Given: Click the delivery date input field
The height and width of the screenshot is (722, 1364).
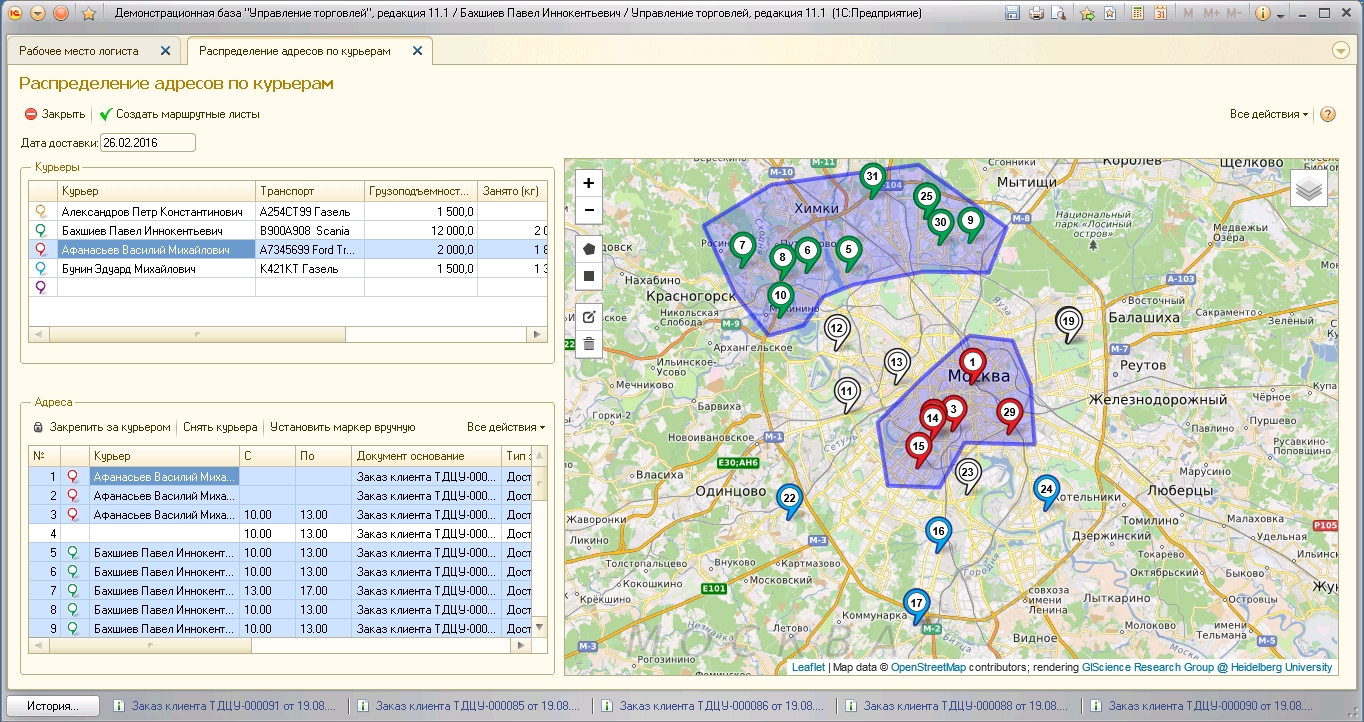Looking at the screenshot, I should point(147,143).
